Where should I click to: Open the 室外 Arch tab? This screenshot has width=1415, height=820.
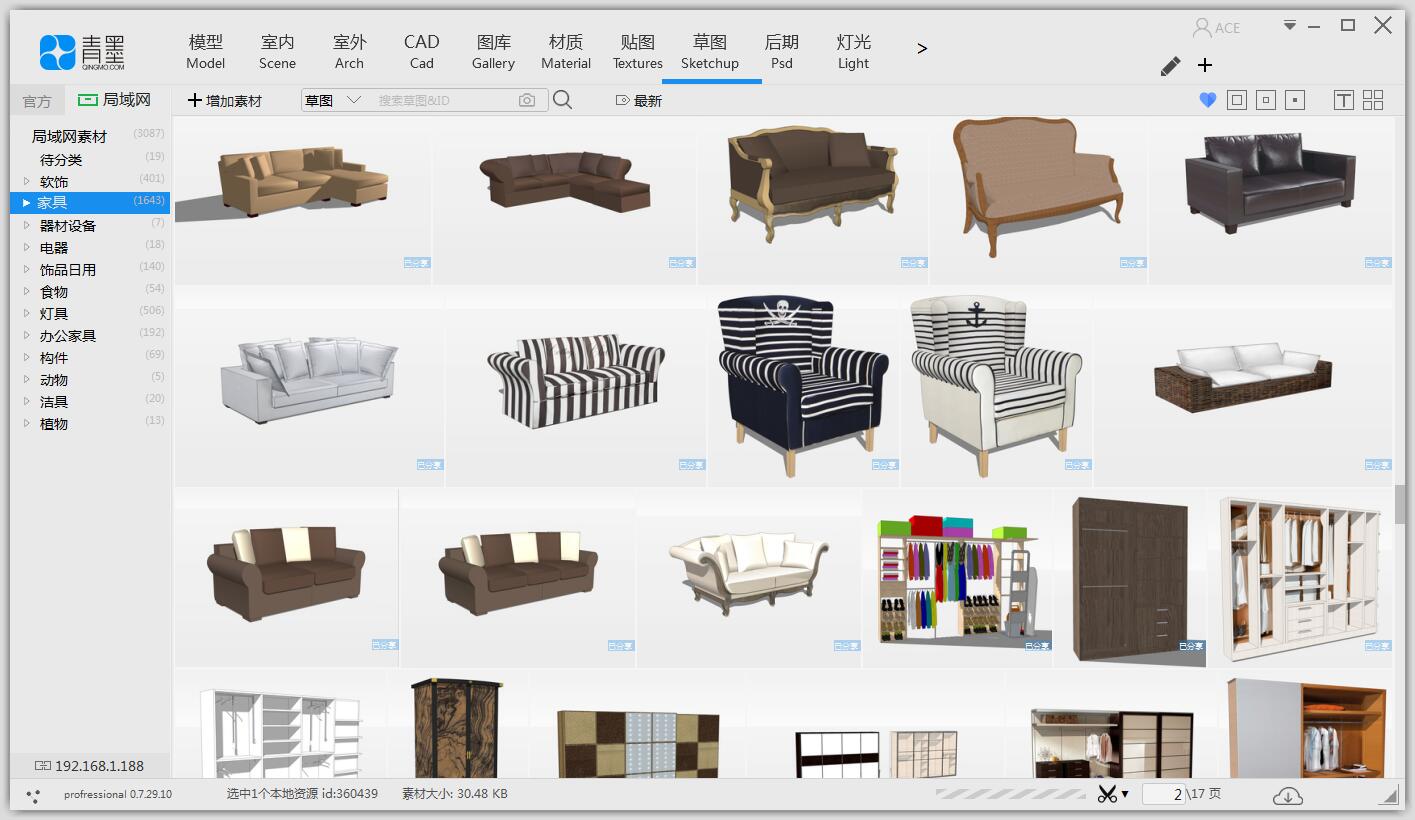tap(350, 52)
